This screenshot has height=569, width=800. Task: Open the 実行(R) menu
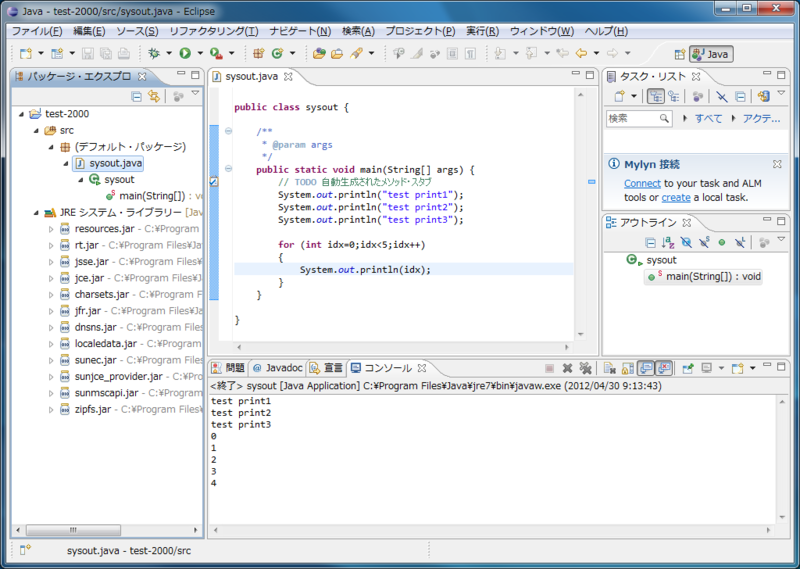click(482, 31)
